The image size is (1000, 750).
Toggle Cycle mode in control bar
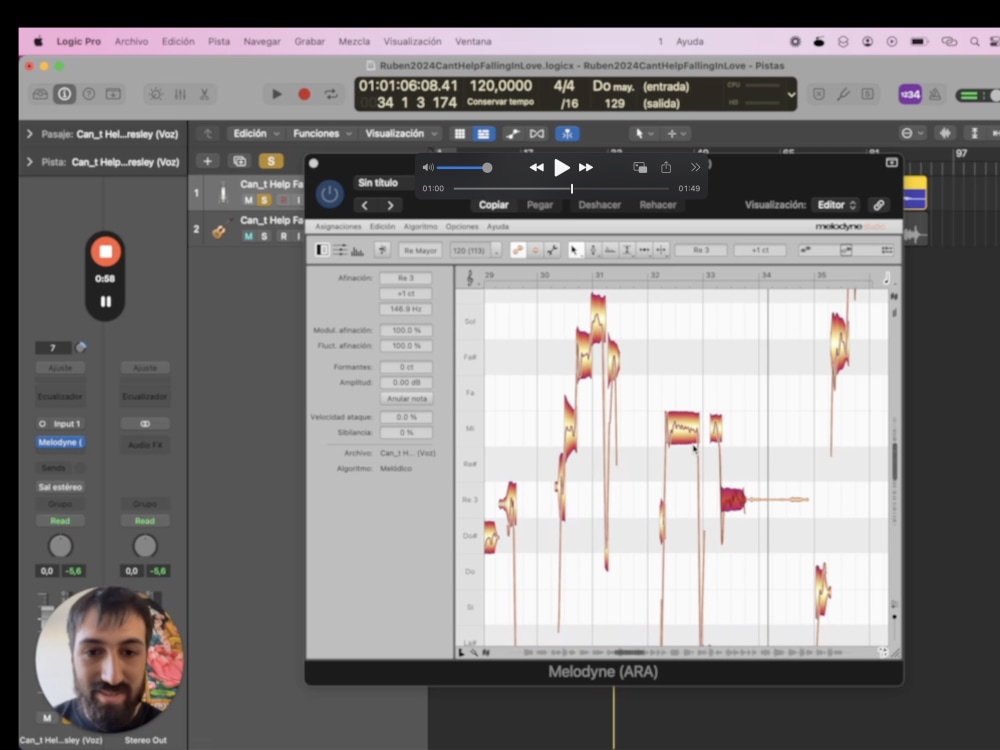point(331,94)
